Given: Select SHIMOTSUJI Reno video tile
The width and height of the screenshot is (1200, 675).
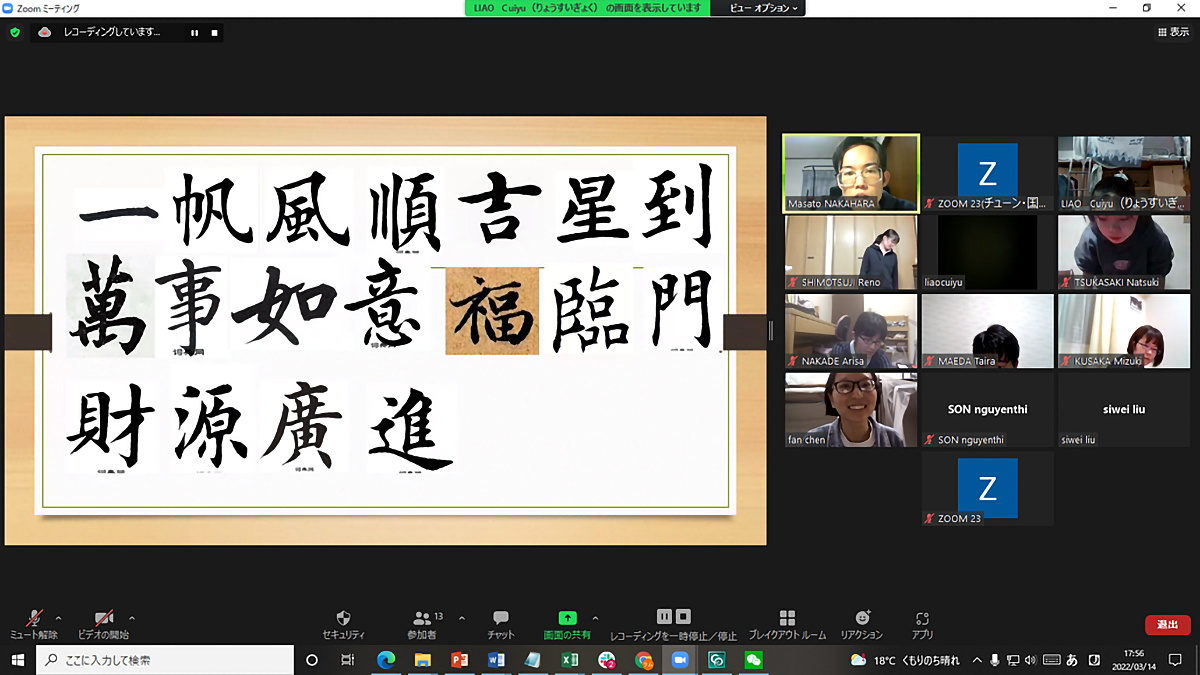Looking at the screenshot, I should pos(851,252).
